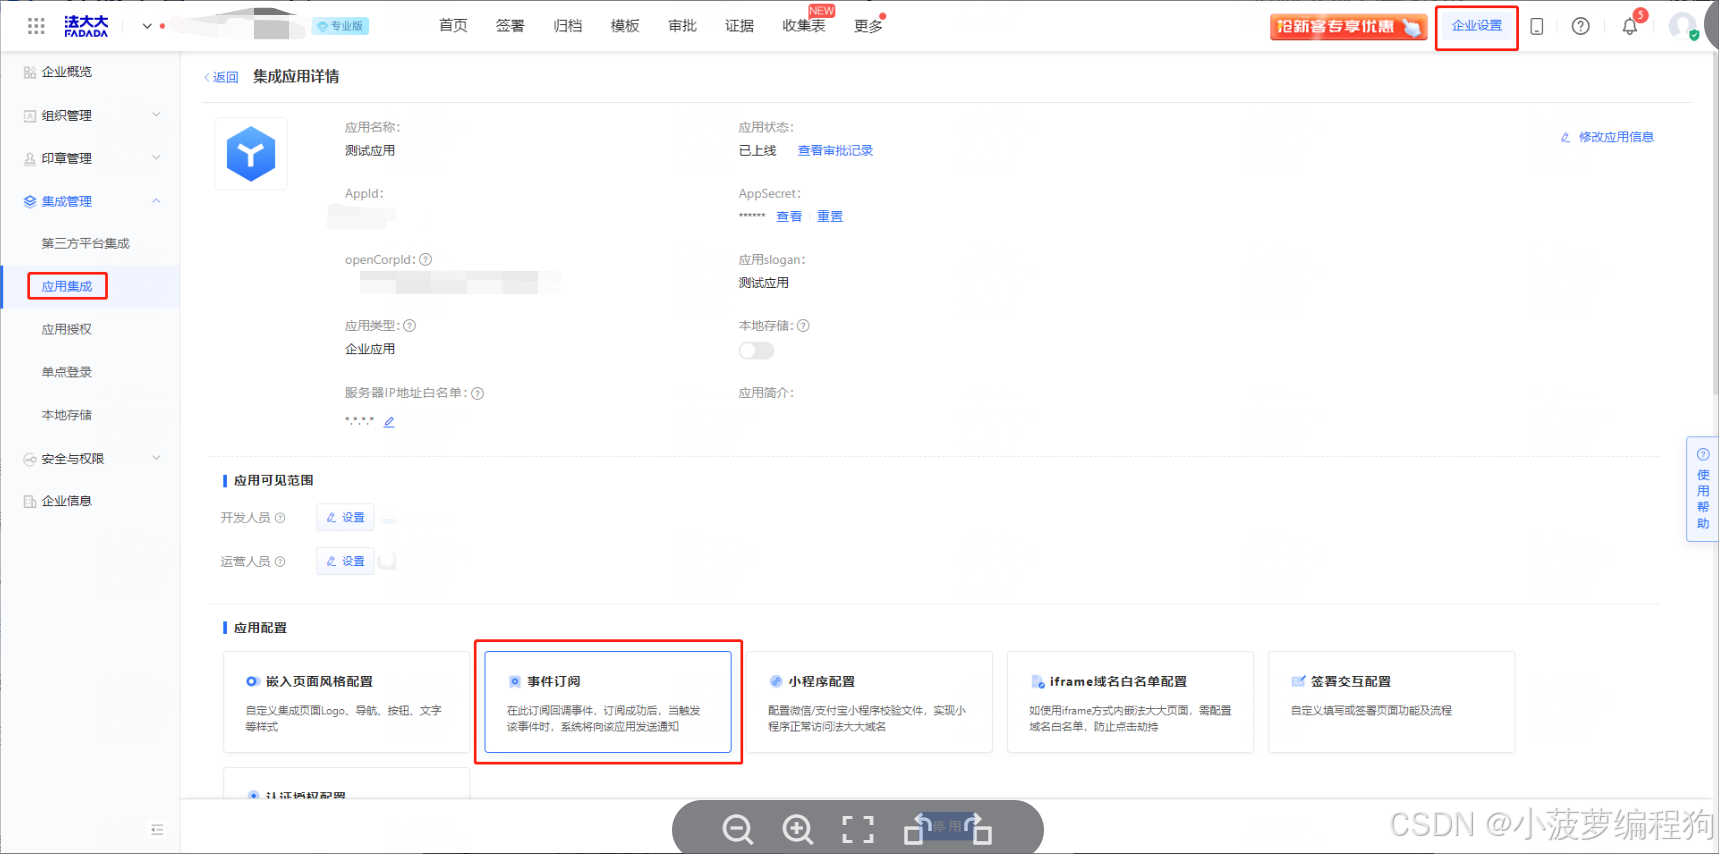Go to 企业概览 in sidebar

66,72
